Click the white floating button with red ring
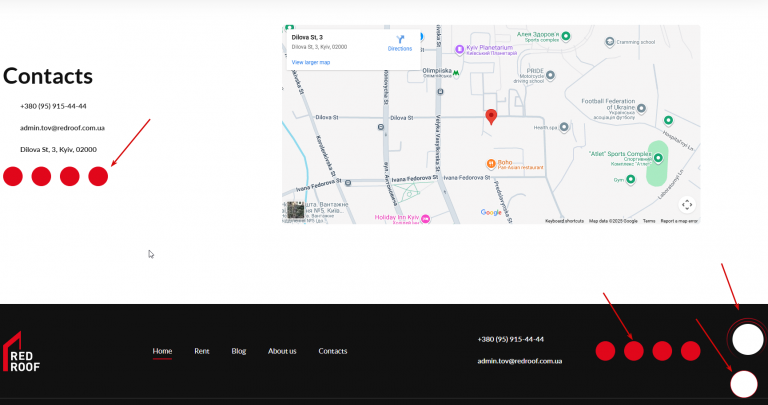768x405 pixels. click(748, 339)
